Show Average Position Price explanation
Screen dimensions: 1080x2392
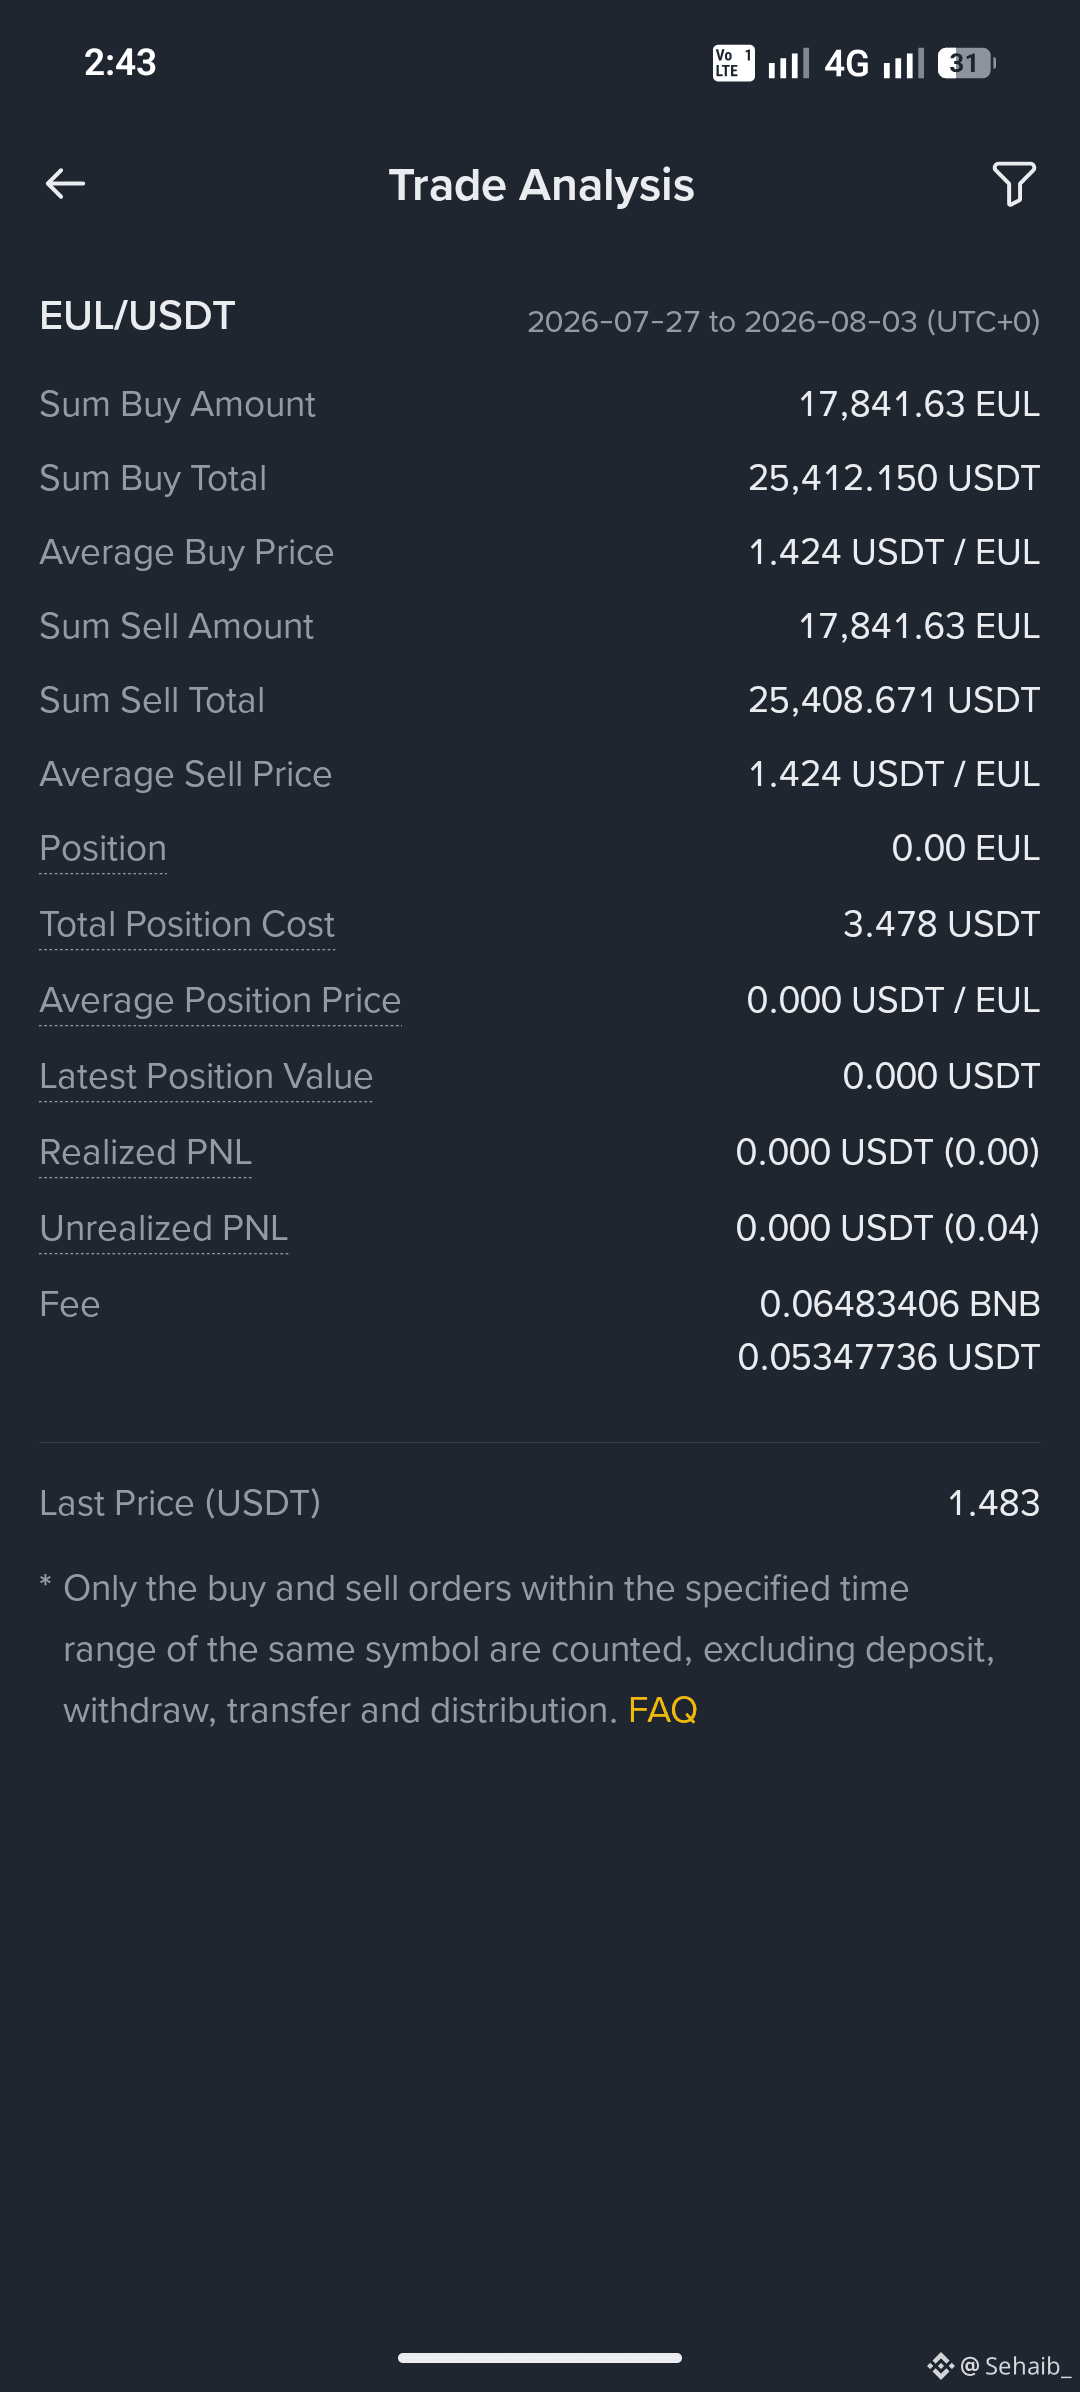click(220, 1000)
